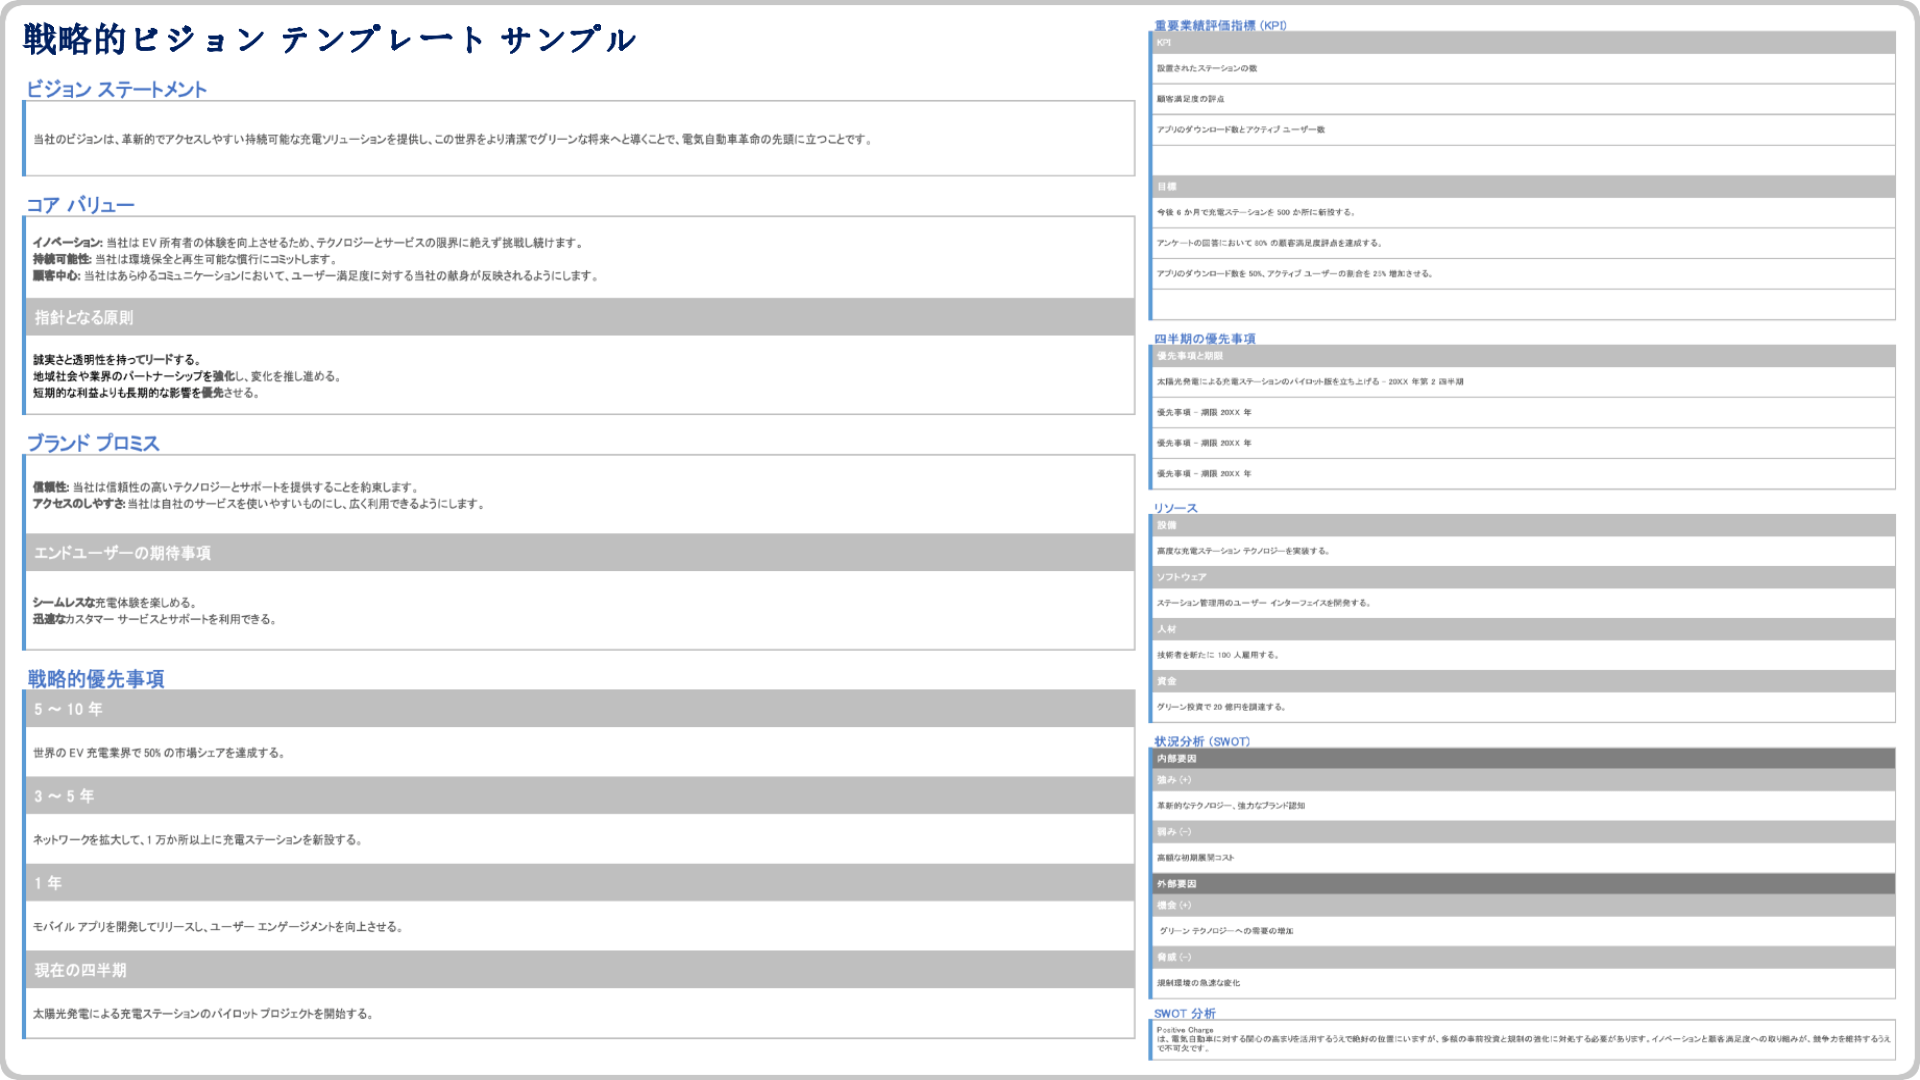Click the '設備' gray header

[x=1524, y=525]
